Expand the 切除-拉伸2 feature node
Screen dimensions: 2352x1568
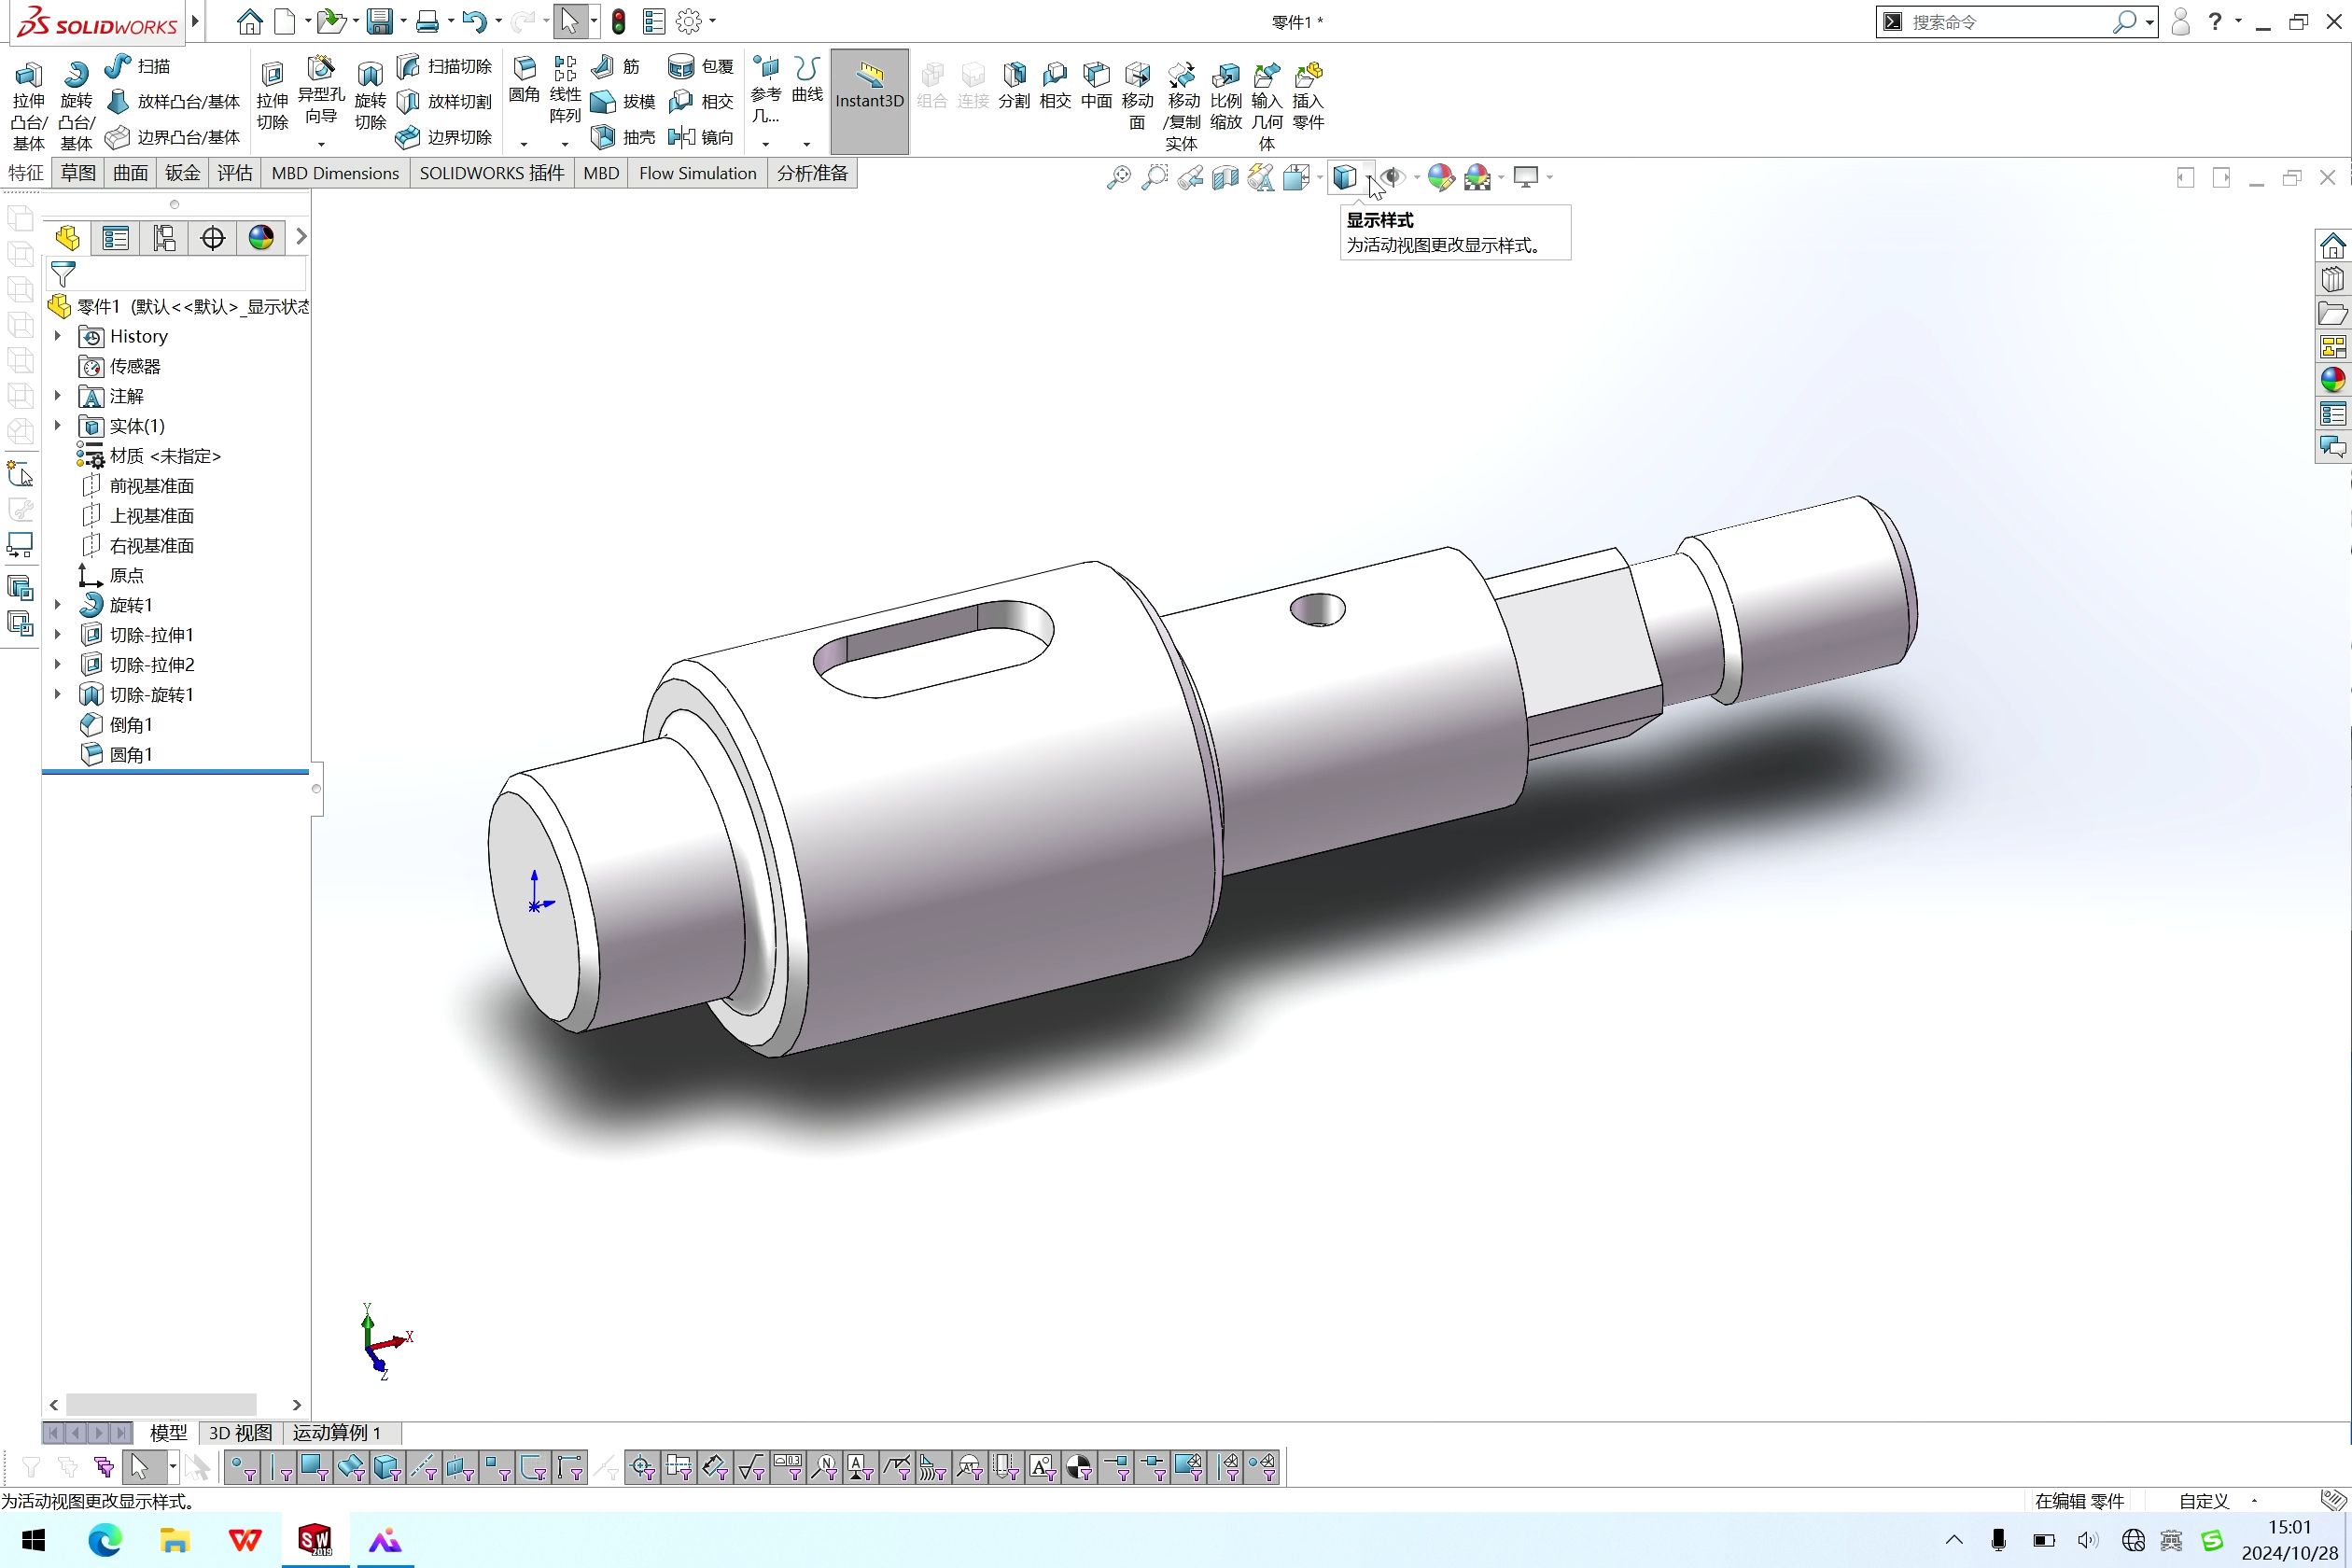pyautogui.click(x=58, y=665)
